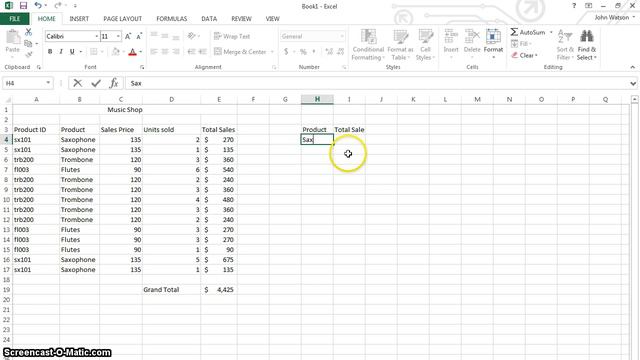640x360 pixels.
Task: Open the font color dropdown arrow
Action: (x=141, y=52)
